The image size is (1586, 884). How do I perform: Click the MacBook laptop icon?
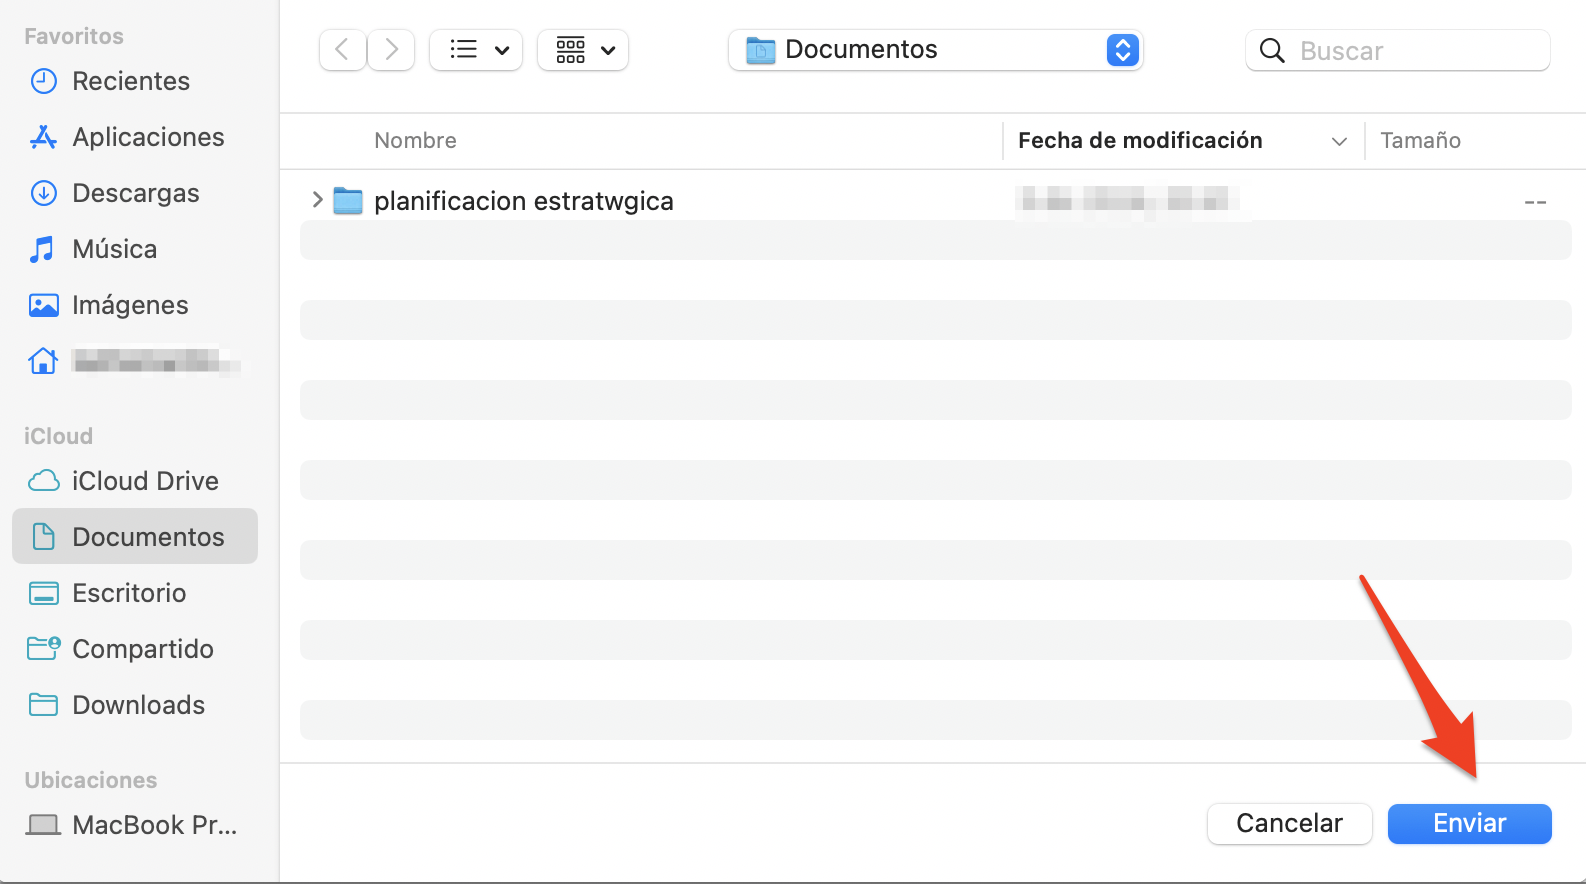(x=43, y=825)
